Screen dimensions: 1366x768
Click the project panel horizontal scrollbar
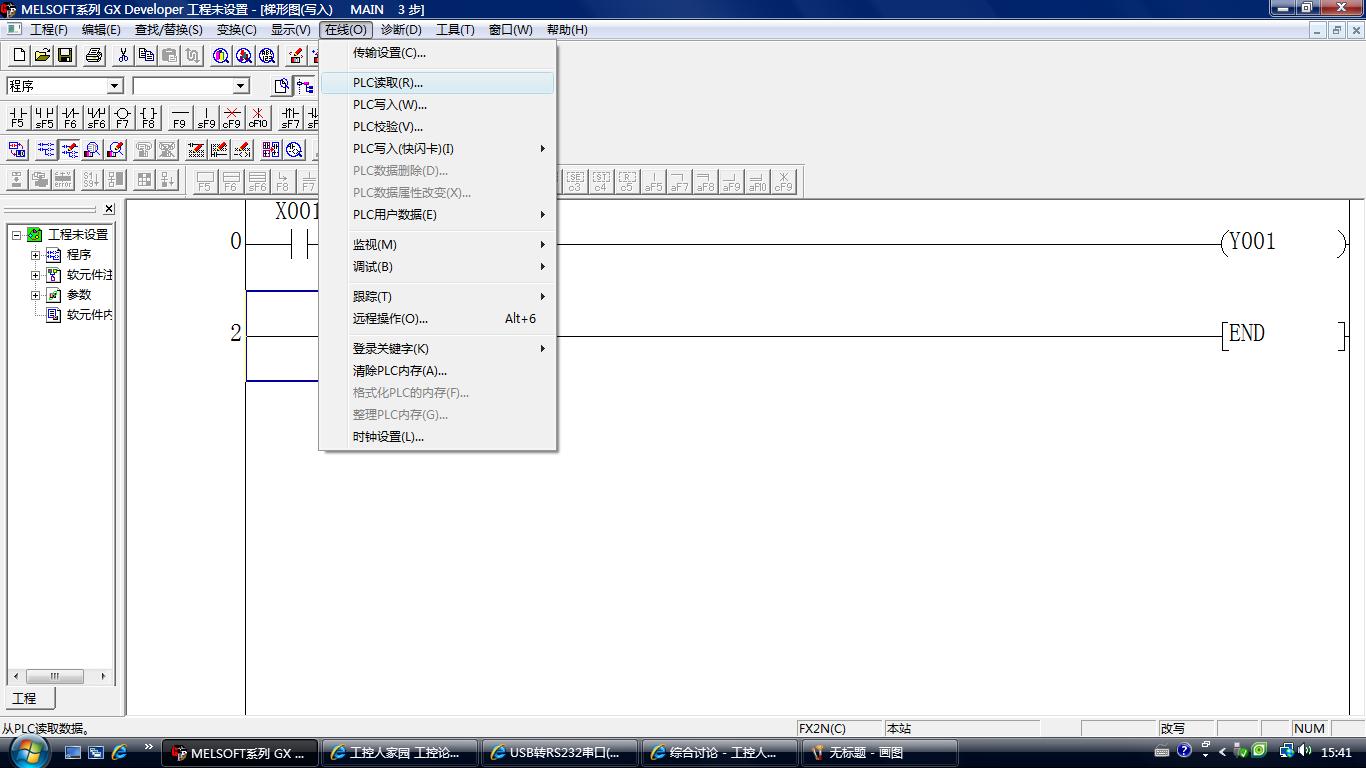(55, 676)
